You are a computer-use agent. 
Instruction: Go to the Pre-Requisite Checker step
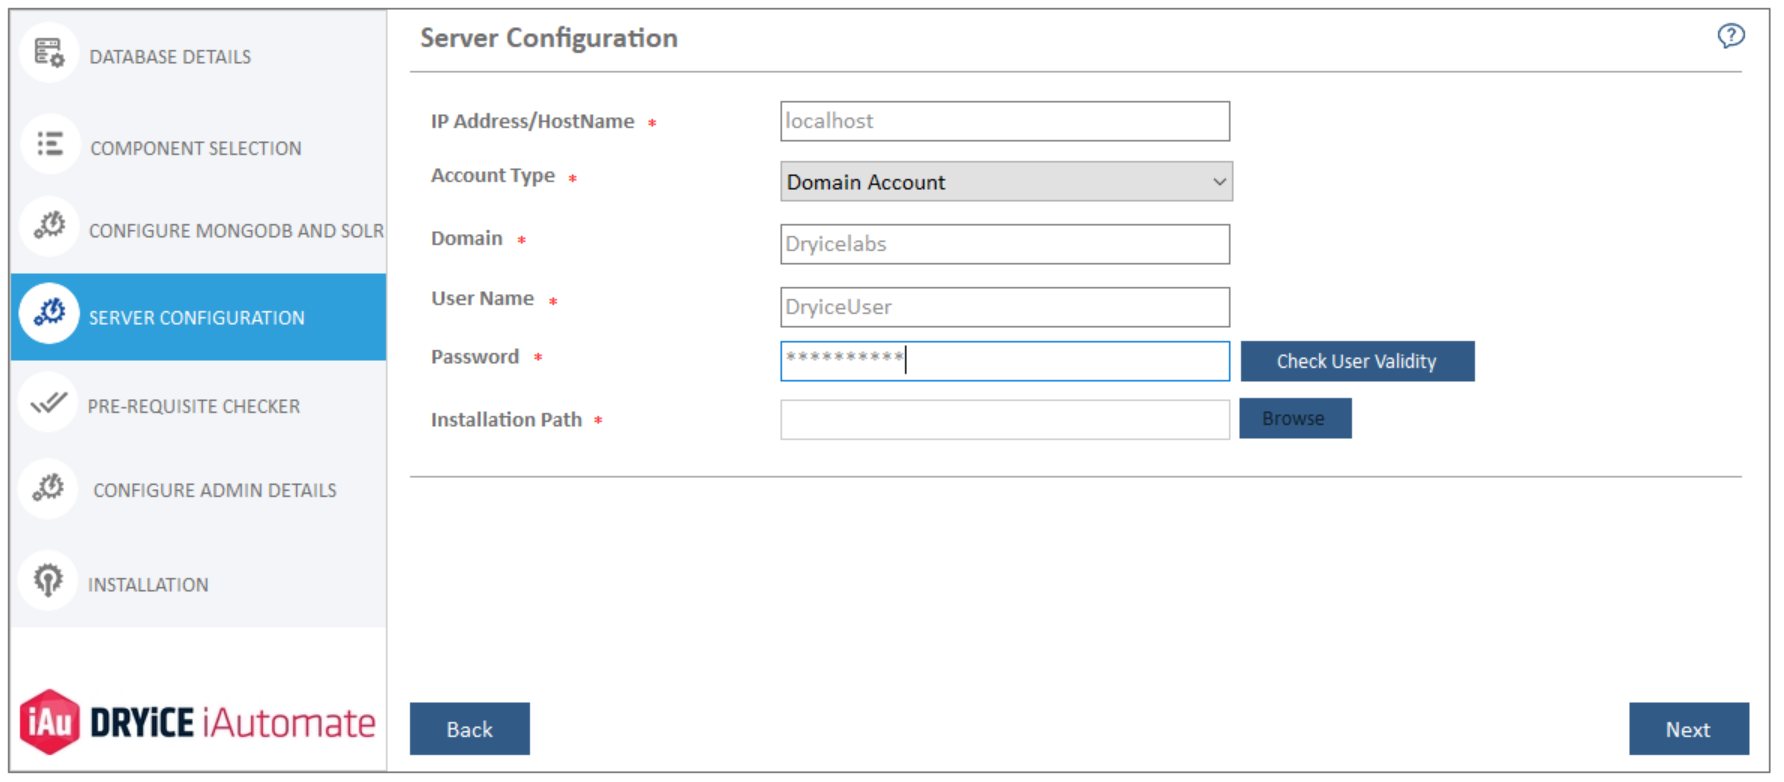pos(194,407)
